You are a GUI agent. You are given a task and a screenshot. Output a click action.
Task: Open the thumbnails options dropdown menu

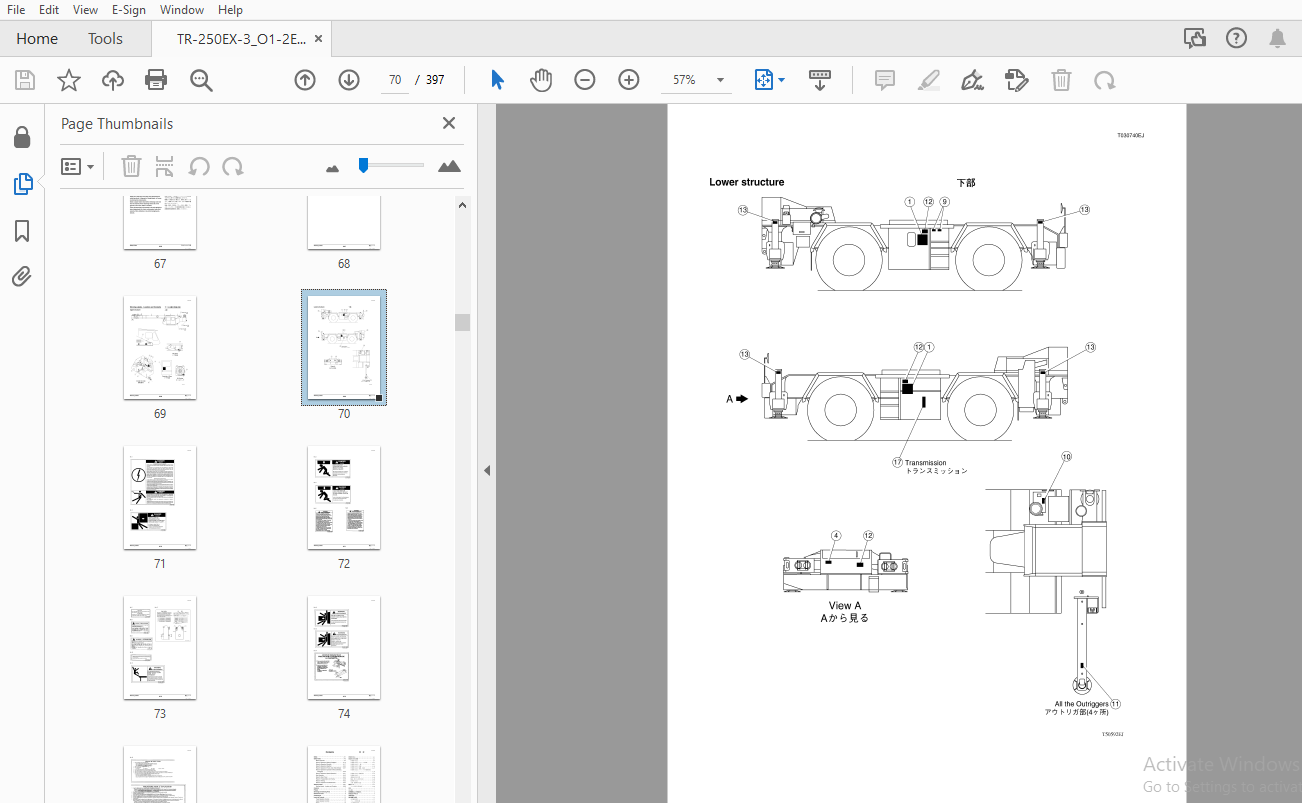[x=78, y=166]
